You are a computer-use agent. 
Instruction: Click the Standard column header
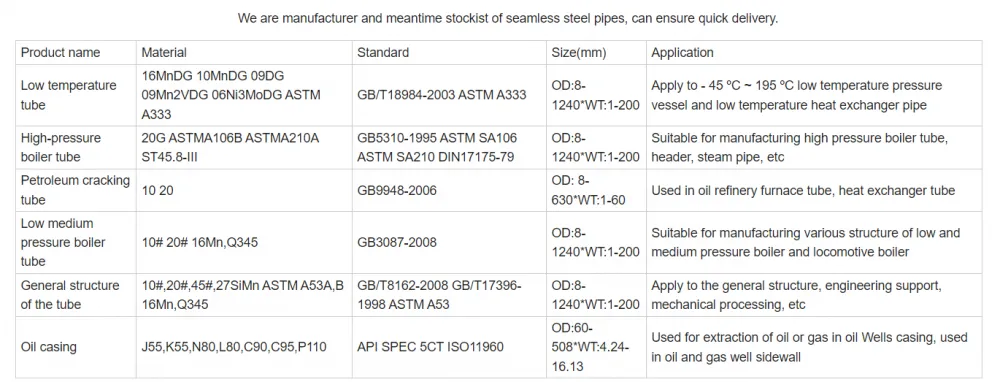(x=449, y=52)
